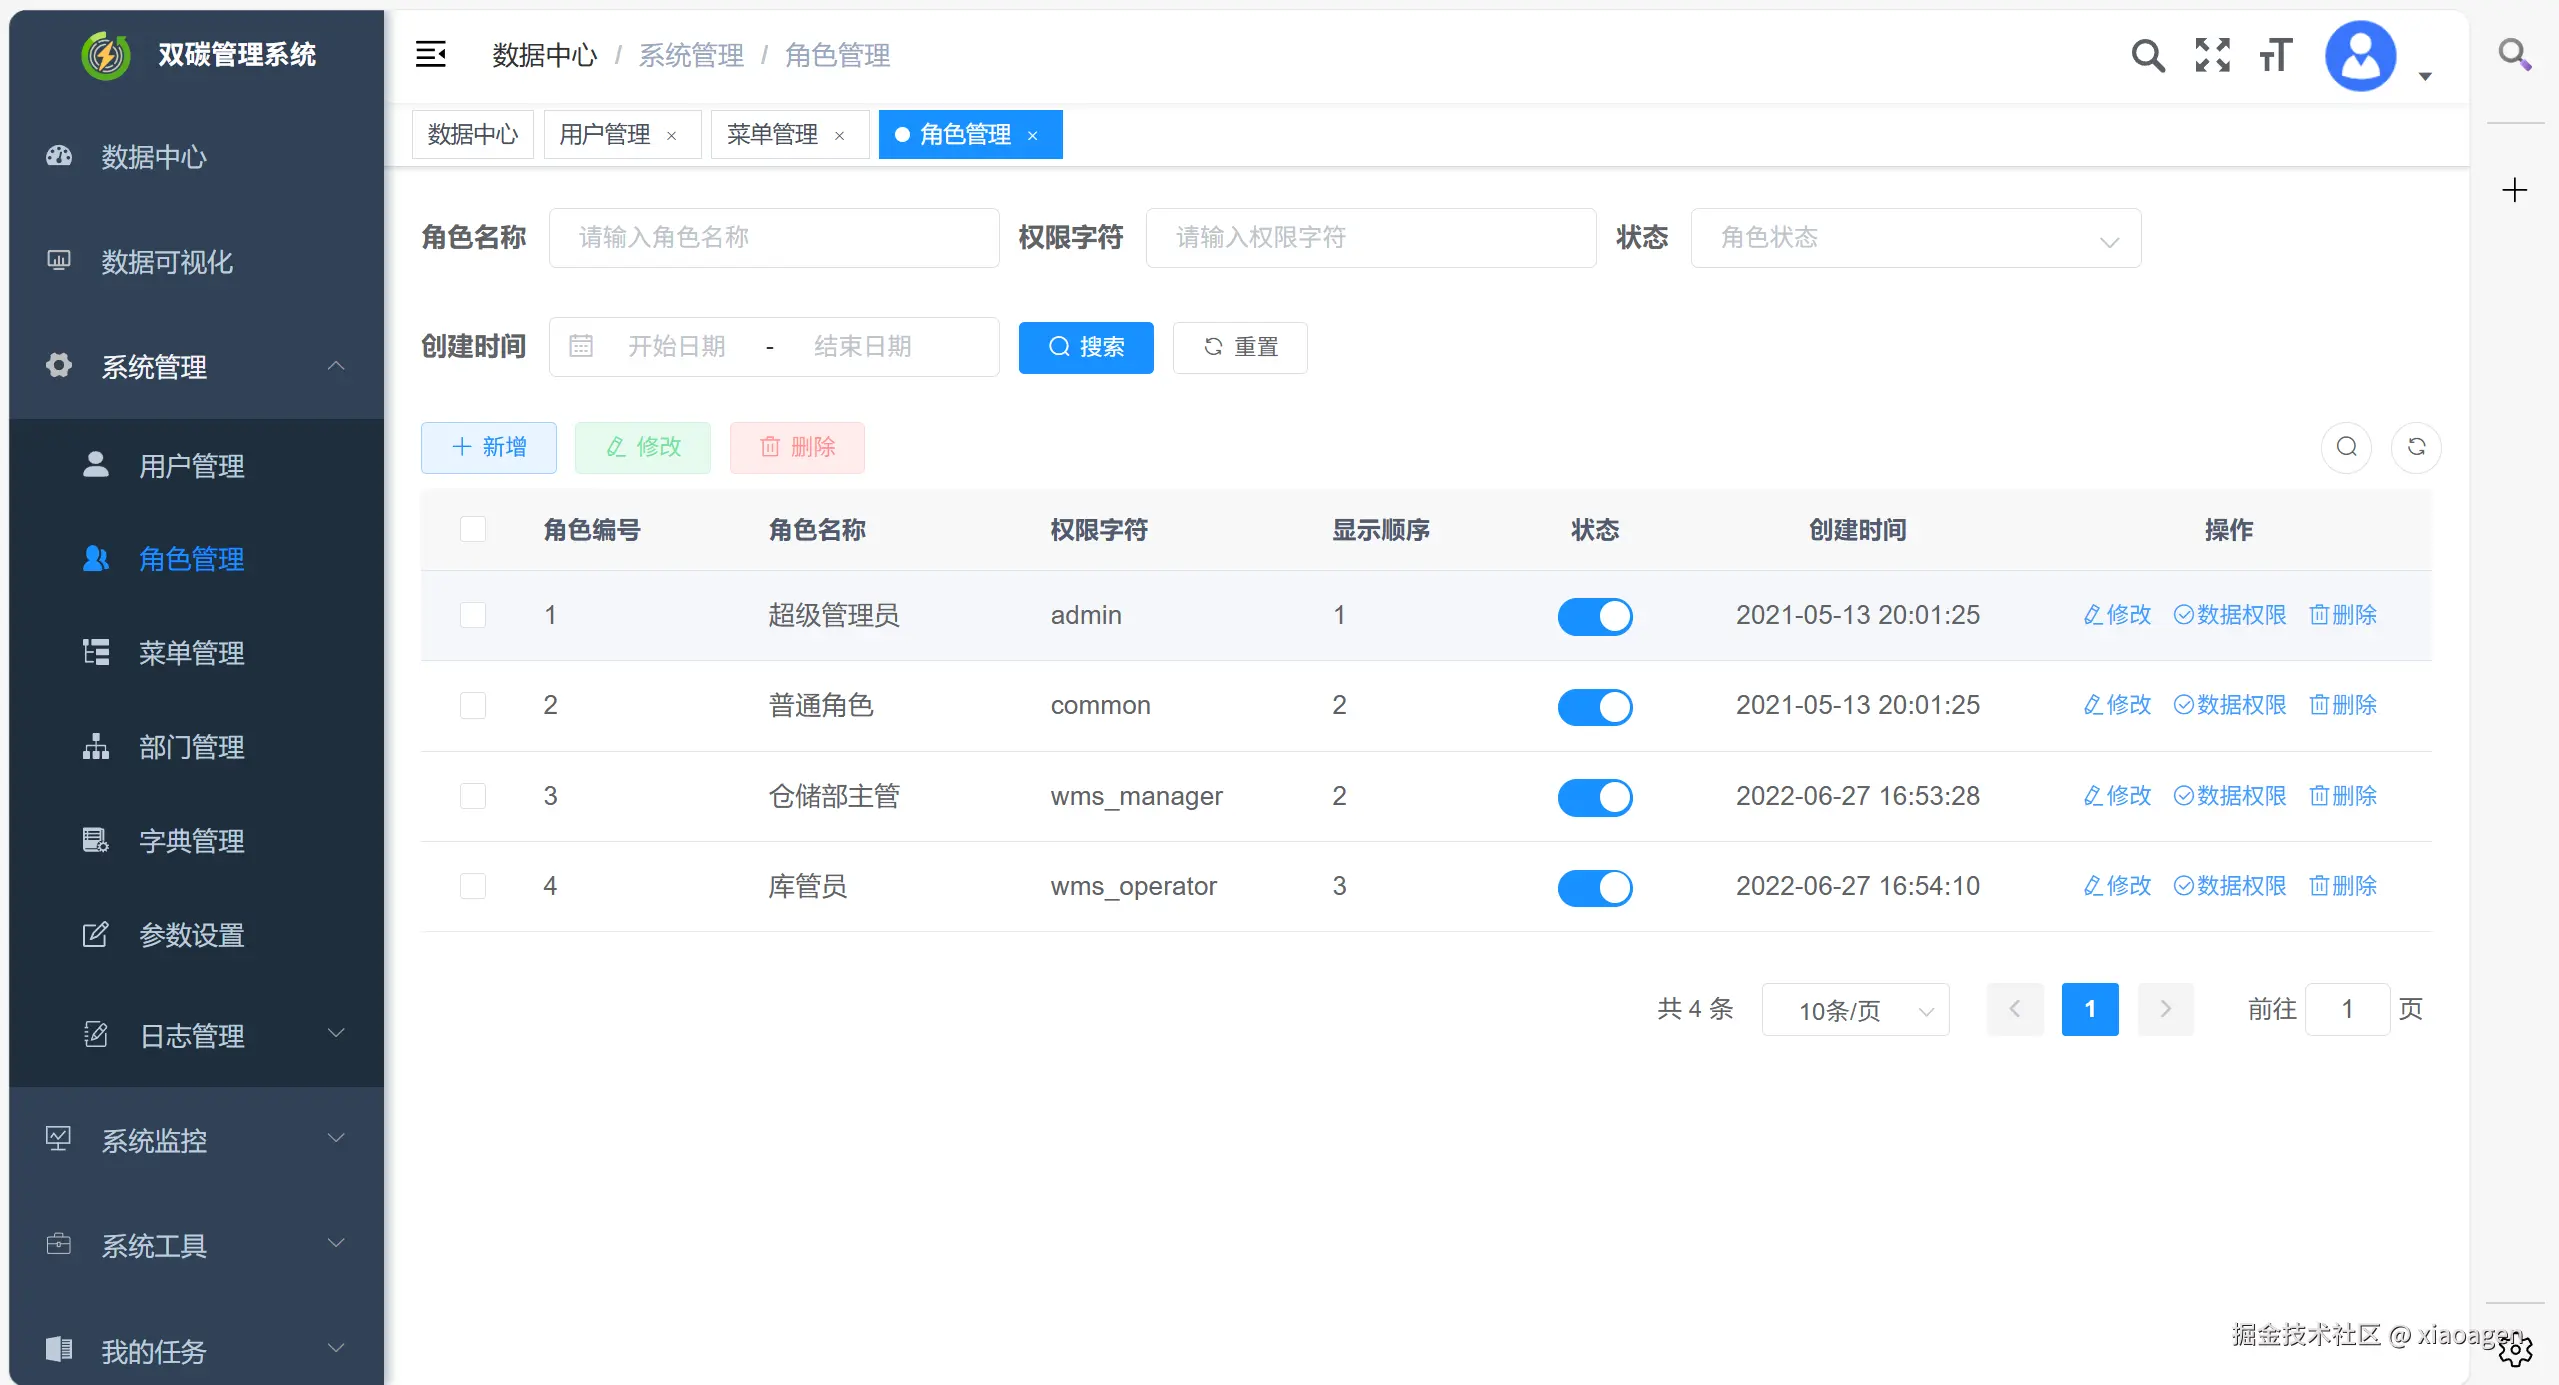The width and height of the screenshot is (2559, 1385).
Task: Hide the search bar using round search icon
Action: click(2346, 447)
